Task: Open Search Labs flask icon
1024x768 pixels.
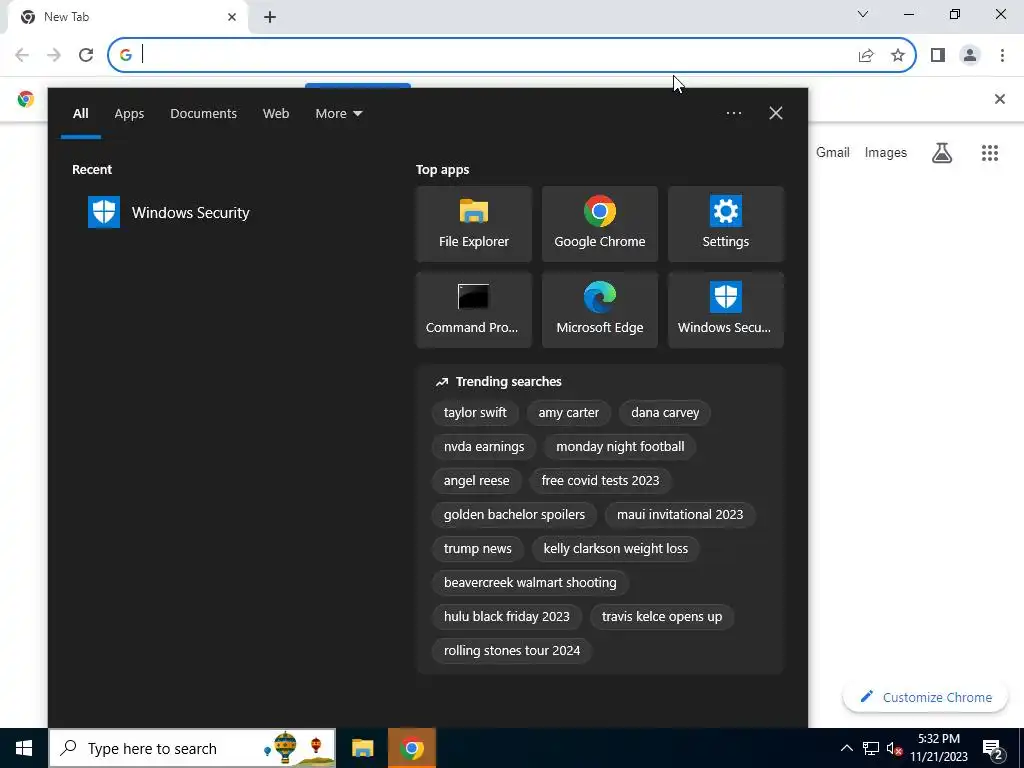Action: tap(942, 153)
